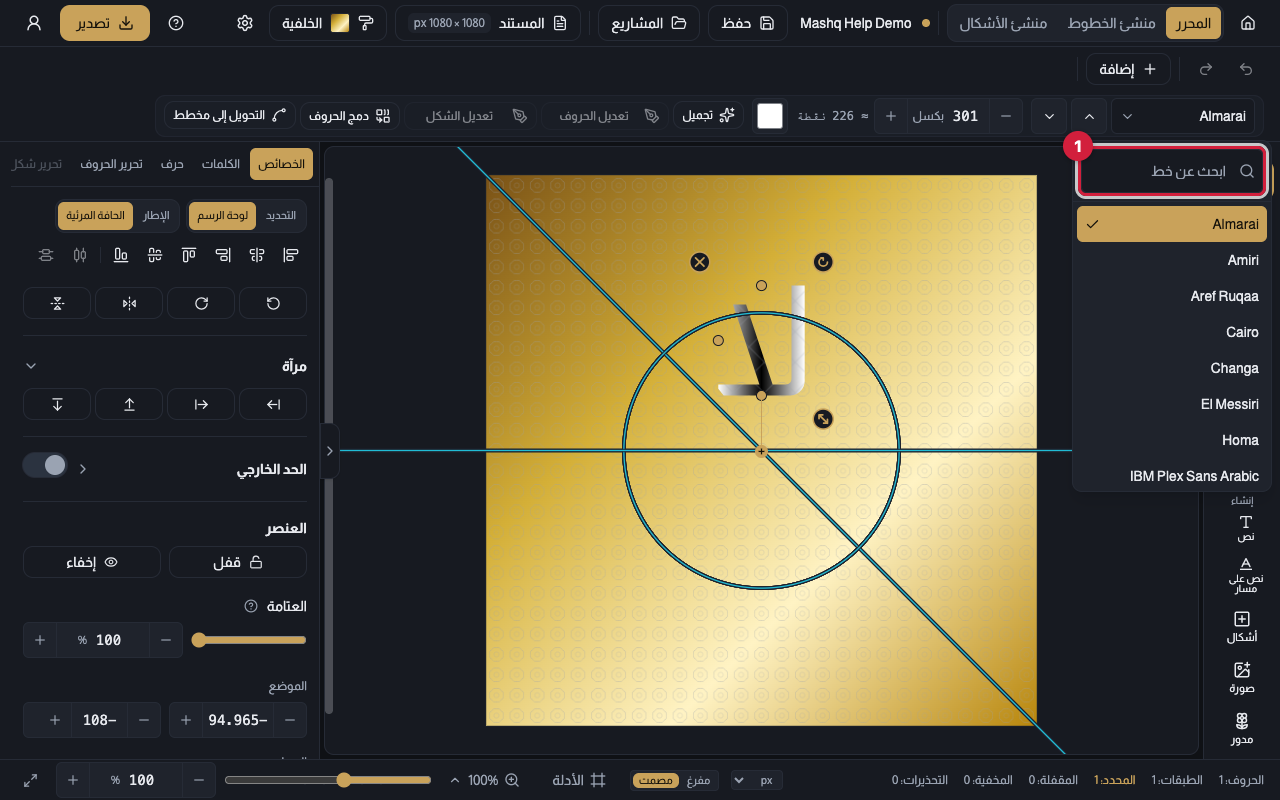Viewport: 1280px width, 800px height.
Task: Click the تصدير export button
Action: [105, 23]
